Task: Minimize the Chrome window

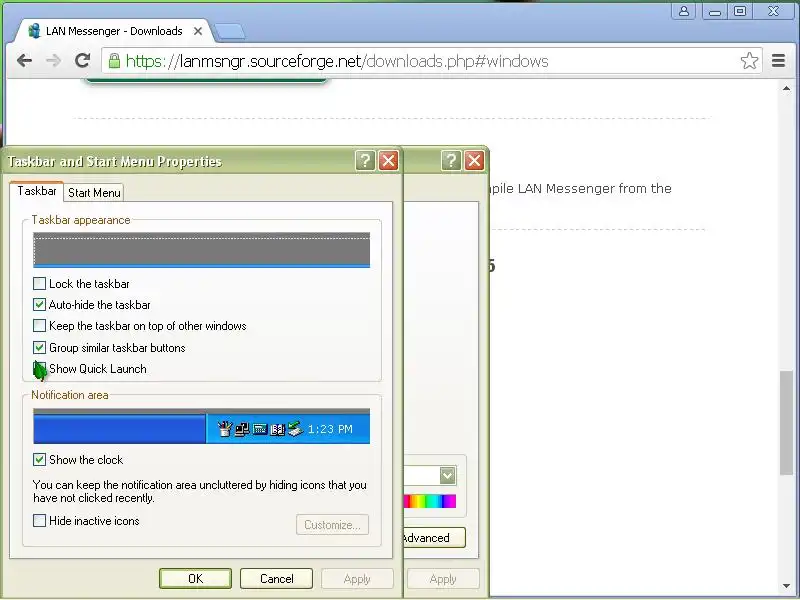Action: point(715,11)
